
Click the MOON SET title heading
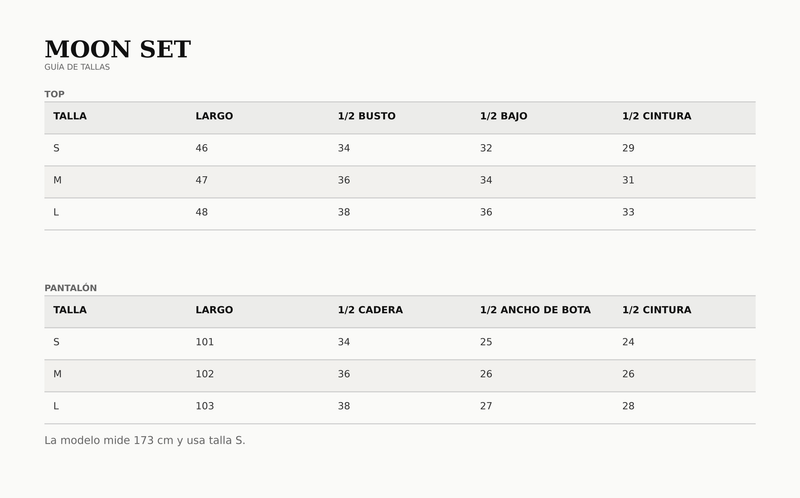click(117, 49)
